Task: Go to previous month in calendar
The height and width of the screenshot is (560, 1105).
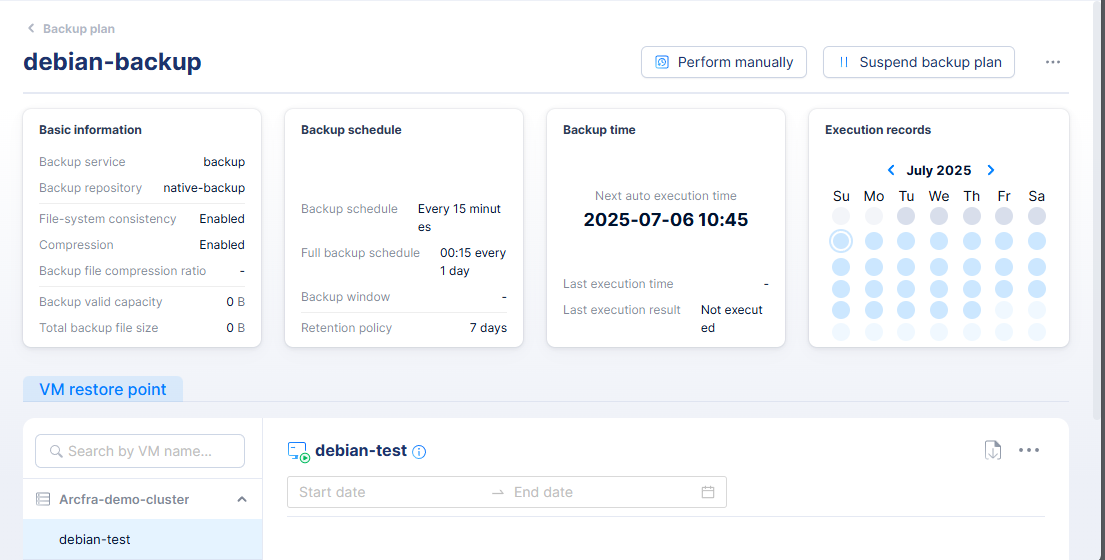Action: pyautogui.click(x=891, y=171)
